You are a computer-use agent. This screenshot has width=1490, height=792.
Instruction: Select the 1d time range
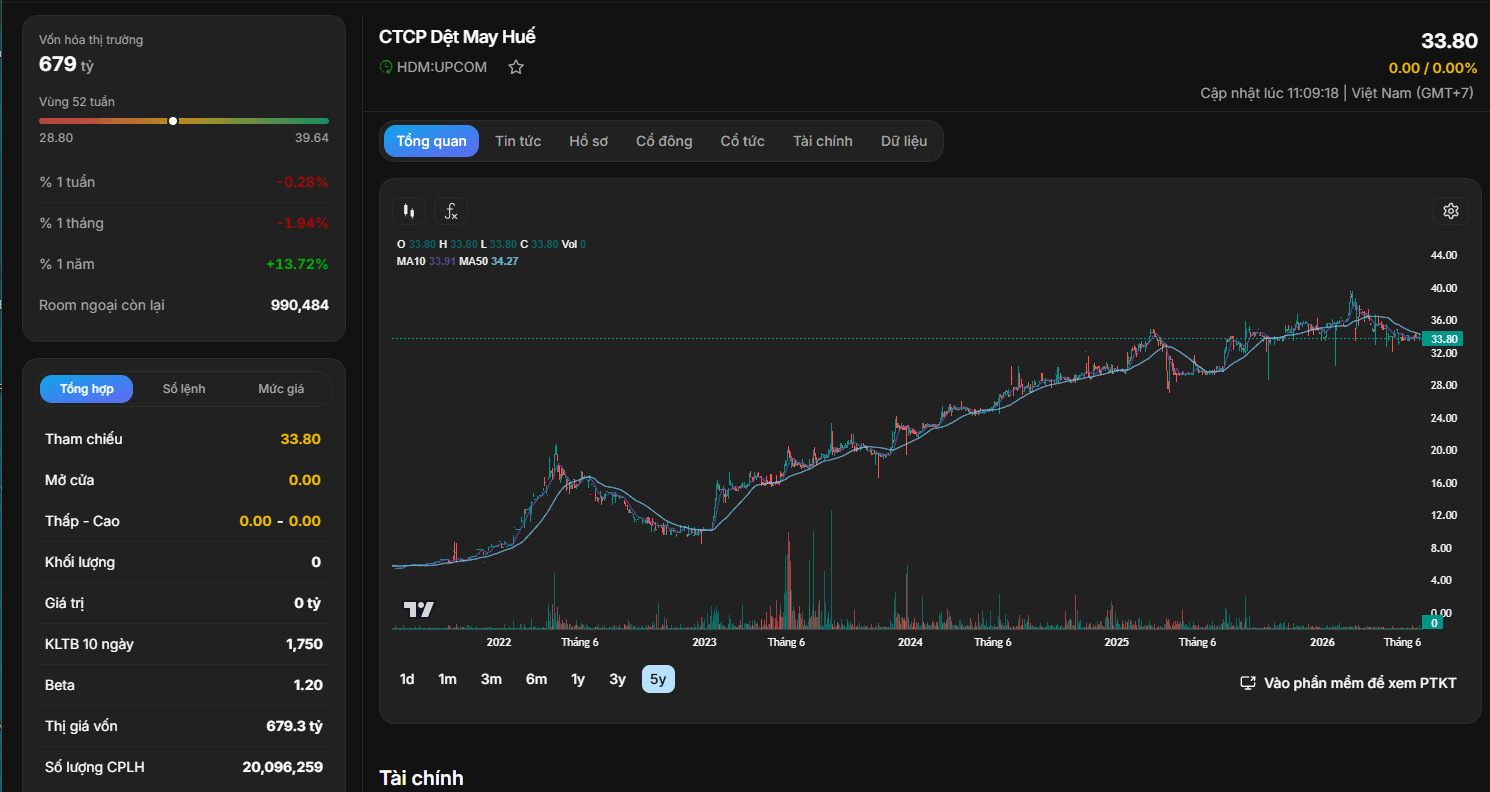click(407, 679)
